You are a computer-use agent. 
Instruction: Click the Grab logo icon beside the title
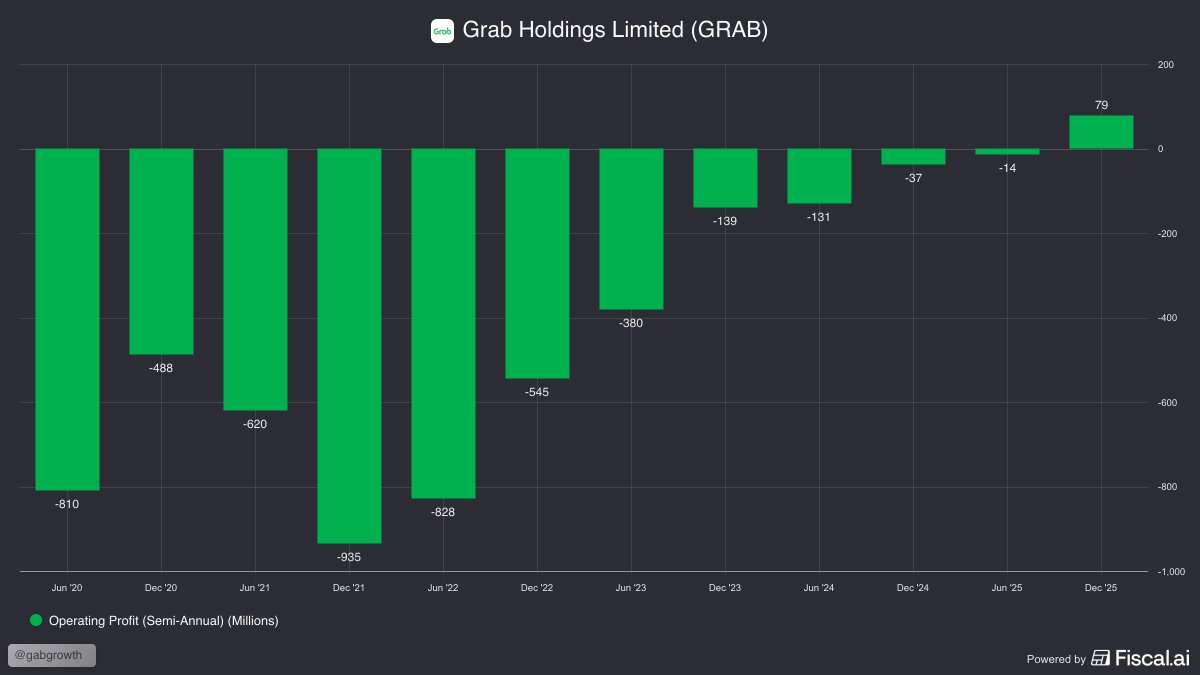coord(442,31)
